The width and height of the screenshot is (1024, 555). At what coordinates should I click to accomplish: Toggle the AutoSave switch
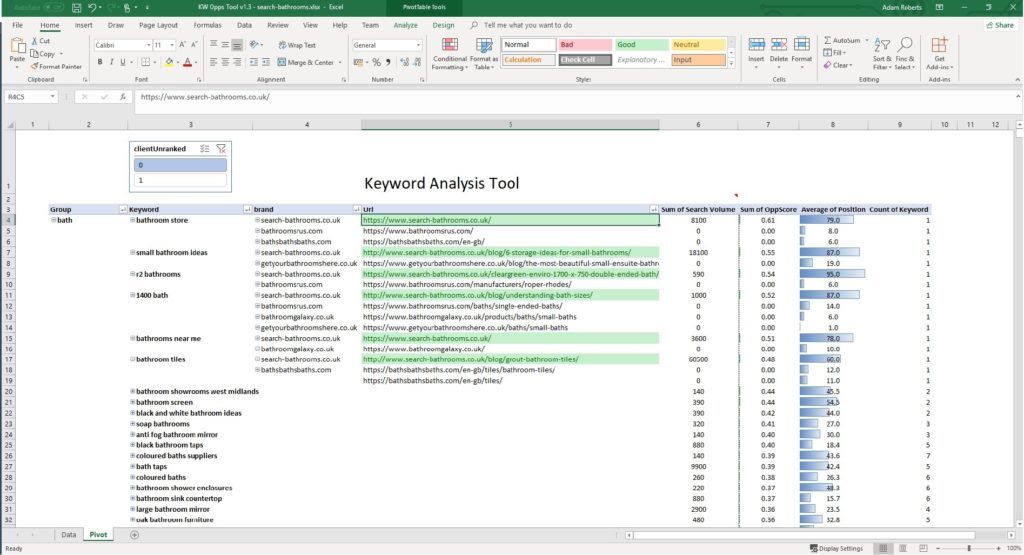tap(54, 8)
